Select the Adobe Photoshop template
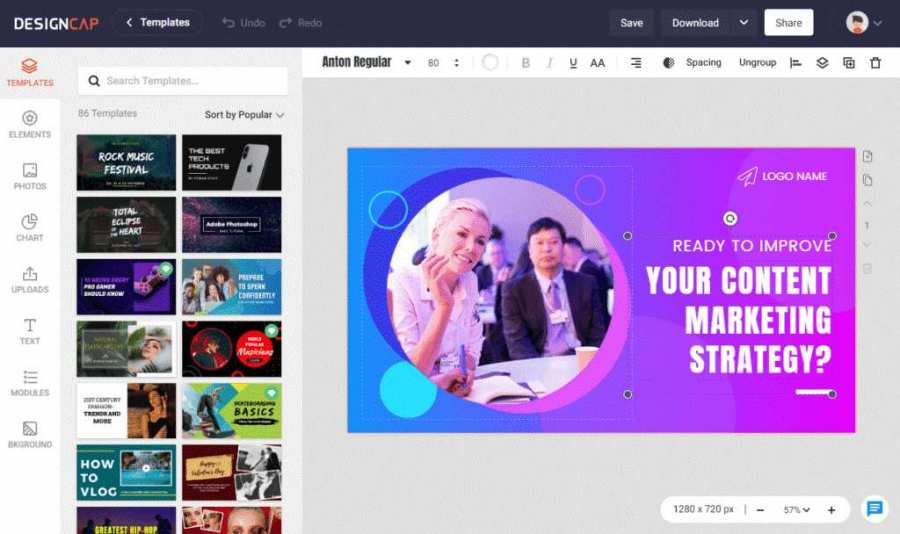Screen dimensions: 900x534 [232, 225]
